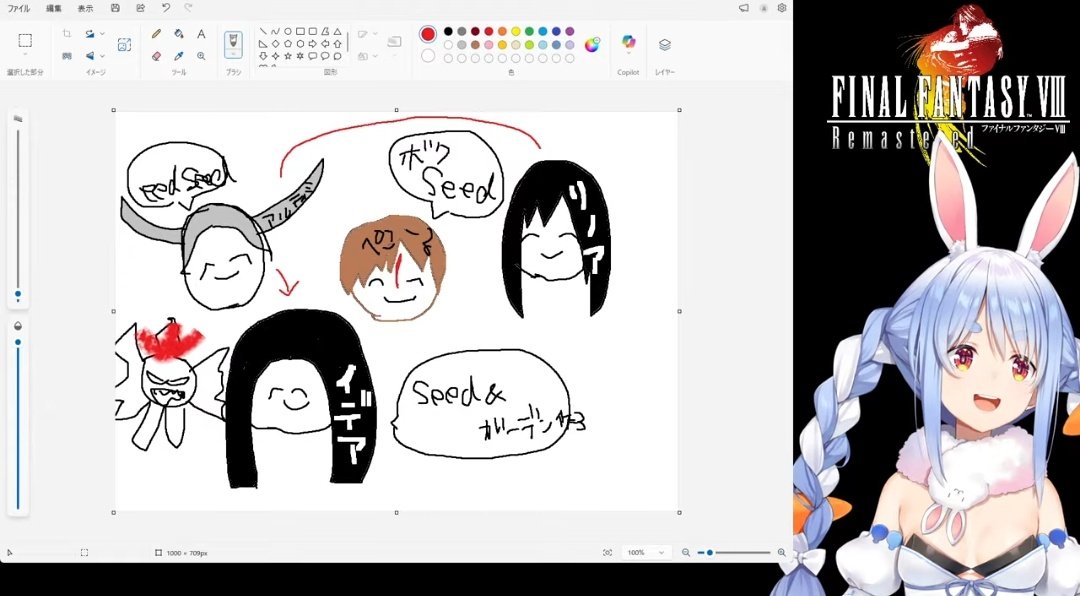Select the Pencil tool
1080x596 pixels.
156,33
